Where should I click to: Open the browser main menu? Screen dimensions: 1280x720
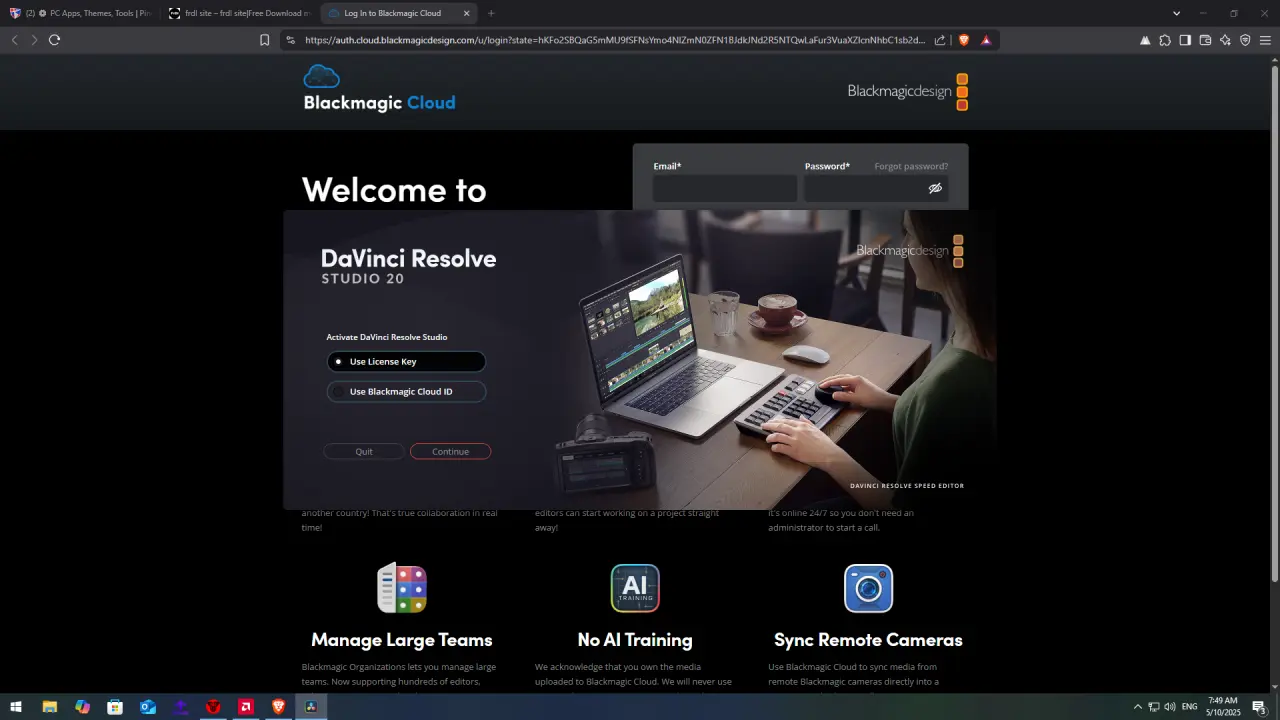[1265, 40]
